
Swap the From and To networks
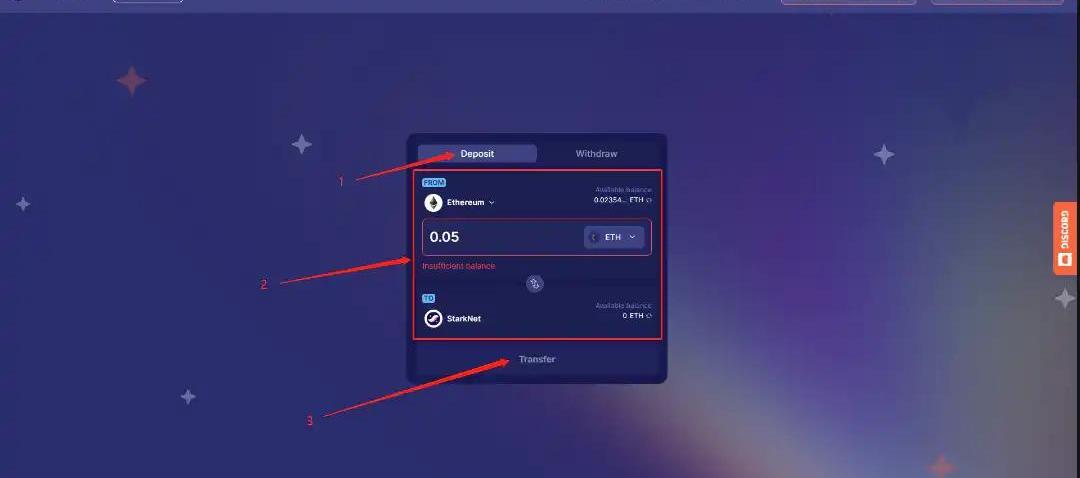click(535, 283)
